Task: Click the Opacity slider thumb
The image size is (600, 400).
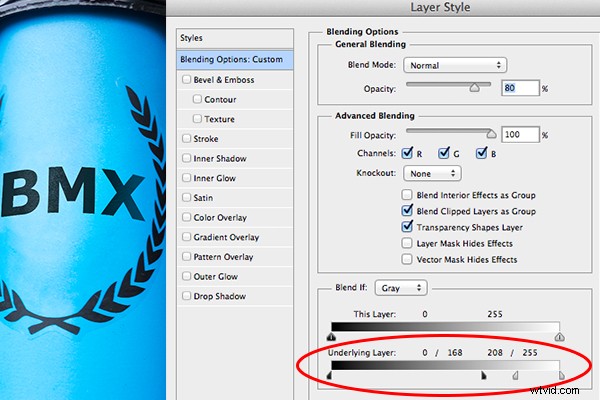Action: tap(474, 88)
